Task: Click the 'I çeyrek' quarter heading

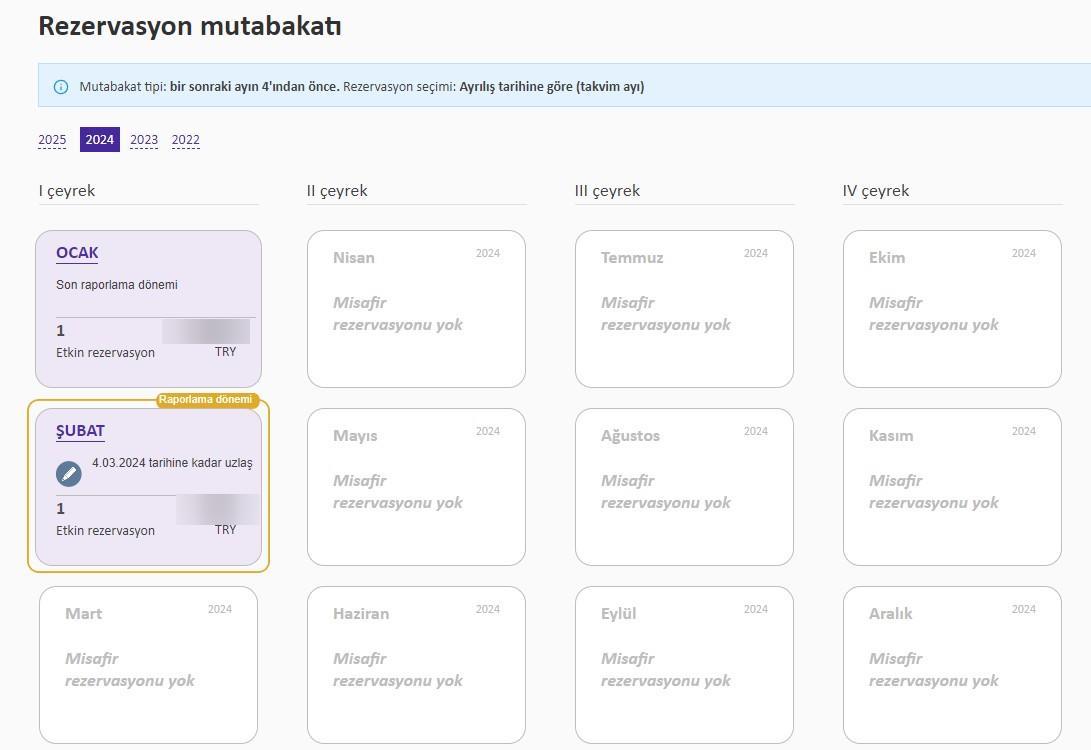Action: click(x=67, y=191)
